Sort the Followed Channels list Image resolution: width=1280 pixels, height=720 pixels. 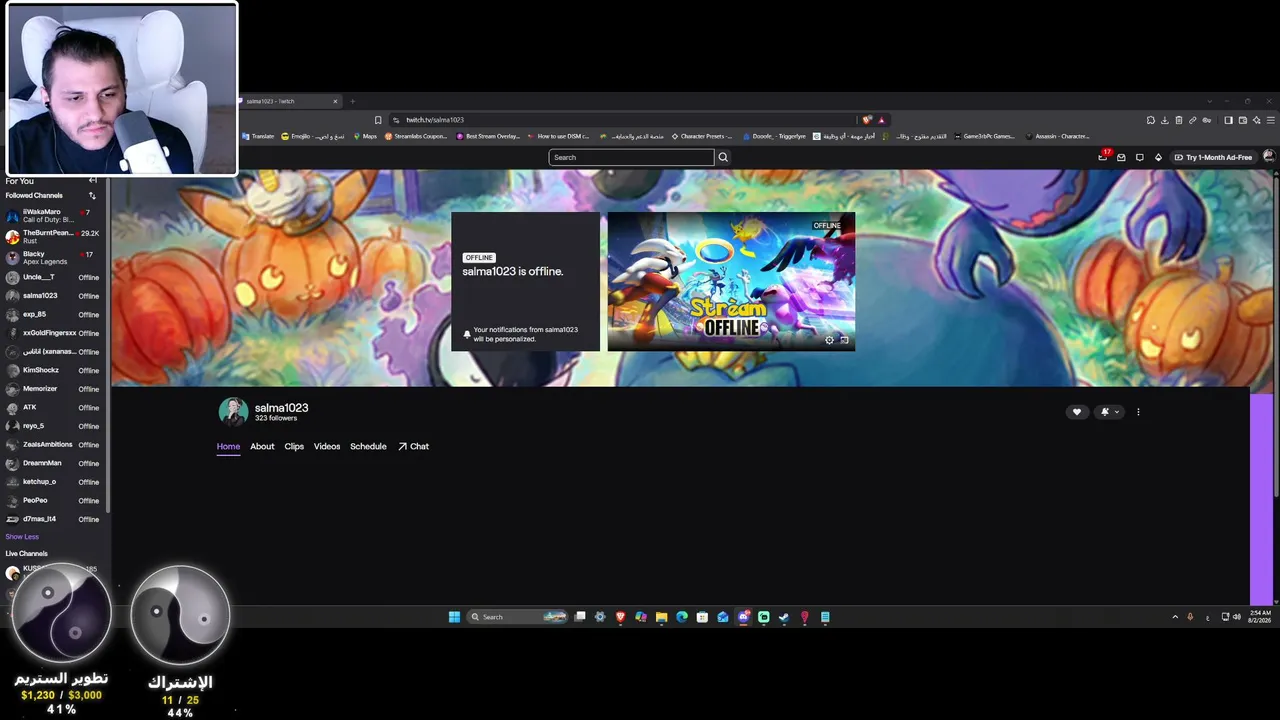(x=93, y=196)
